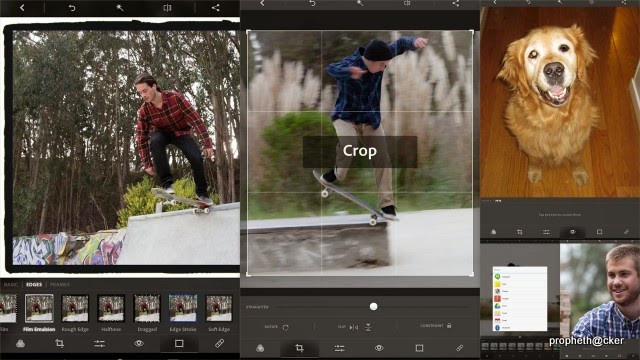This screenshot has width=640, height=360.
Task: Select the blemish bandage tool in the middle toolbar
Action: [x=459, y=348]
